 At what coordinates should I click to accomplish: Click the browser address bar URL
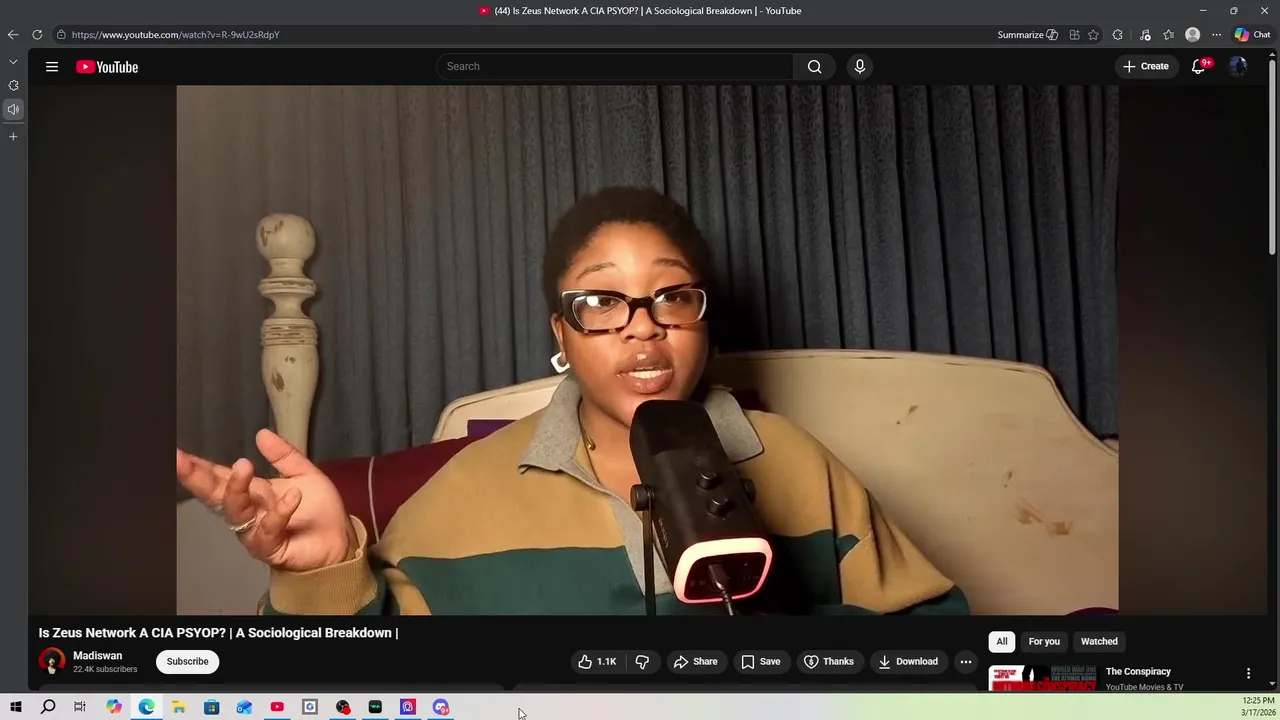(x=175, y=35)
